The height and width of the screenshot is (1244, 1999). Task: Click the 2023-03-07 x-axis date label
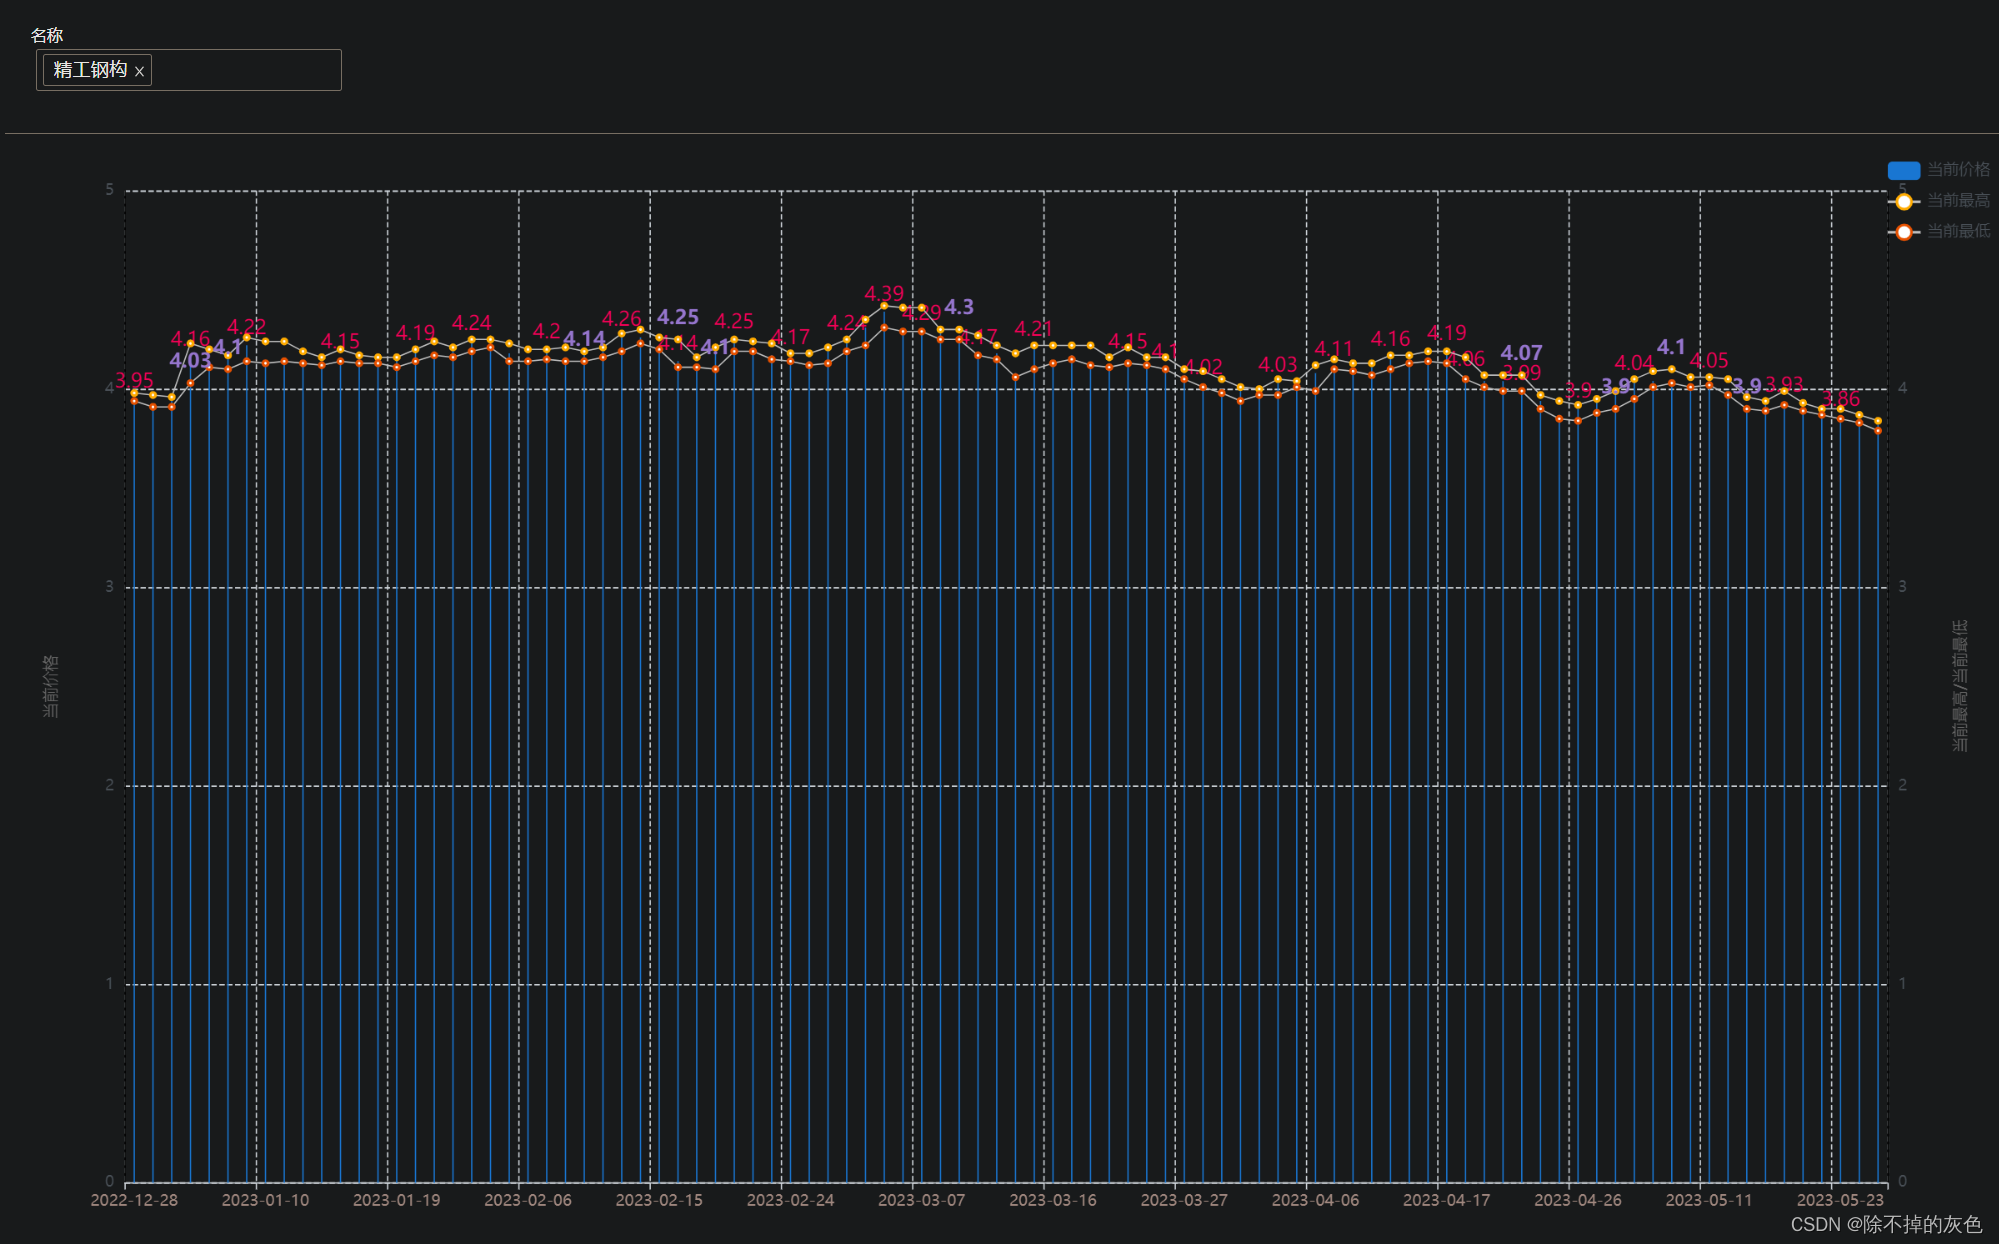point(921,1200)
